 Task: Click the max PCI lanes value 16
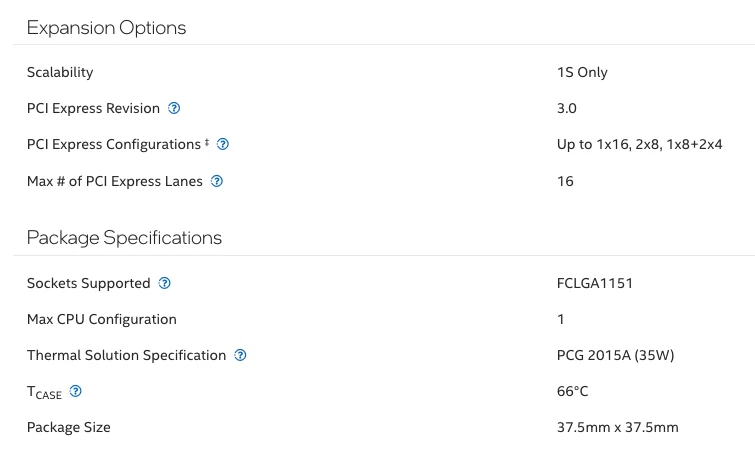(x=565, y=181)
